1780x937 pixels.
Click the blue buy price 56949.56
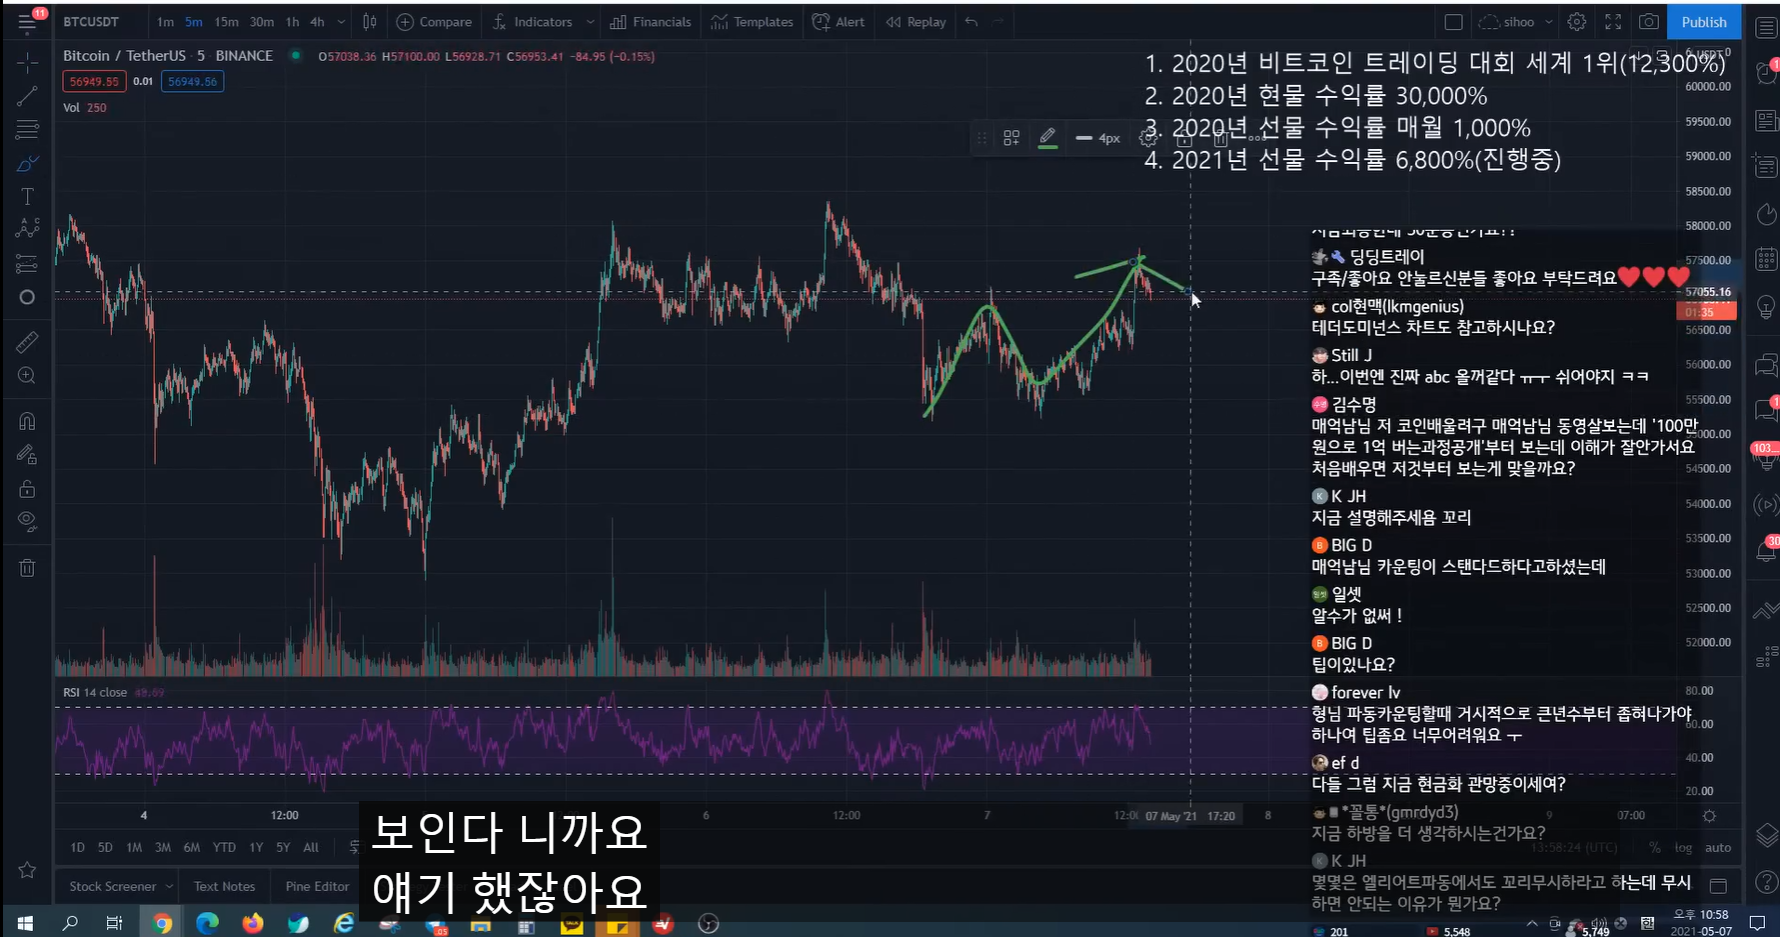pyautogui.click(x=192, y=82)
